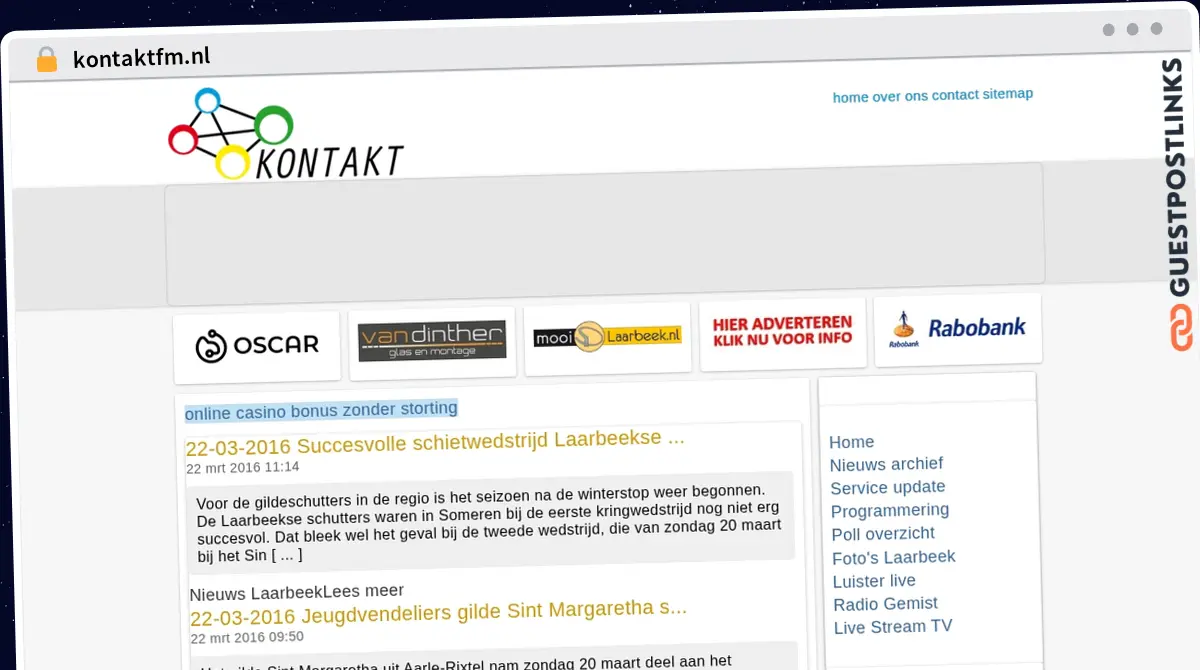
Task: Click the online casino bonus zonder storting link
Action: tap(321, 410)
